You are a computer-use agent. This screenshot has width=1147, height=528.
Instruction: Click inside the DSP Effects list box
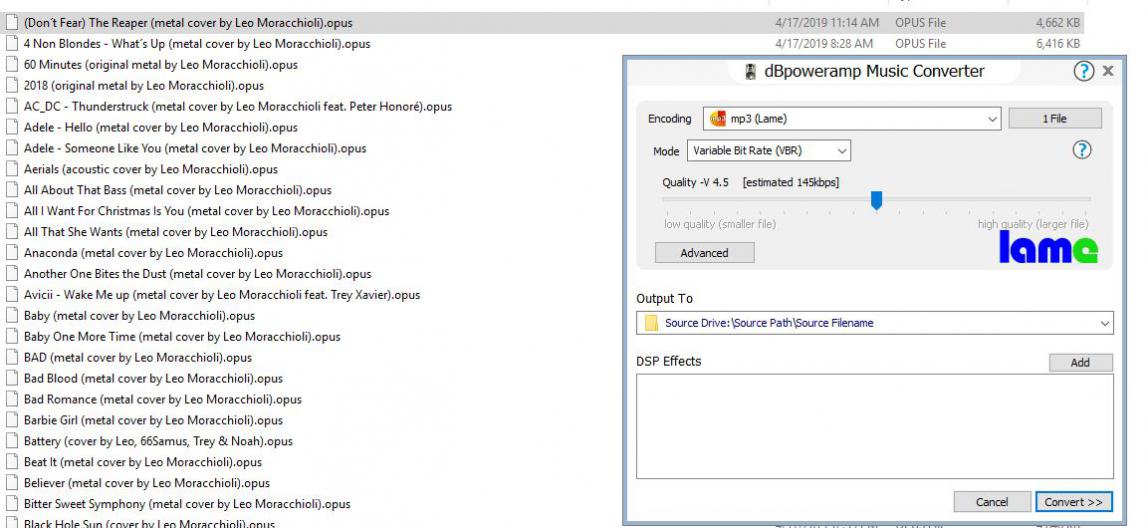pyautogui.click(x=874, y=425)
